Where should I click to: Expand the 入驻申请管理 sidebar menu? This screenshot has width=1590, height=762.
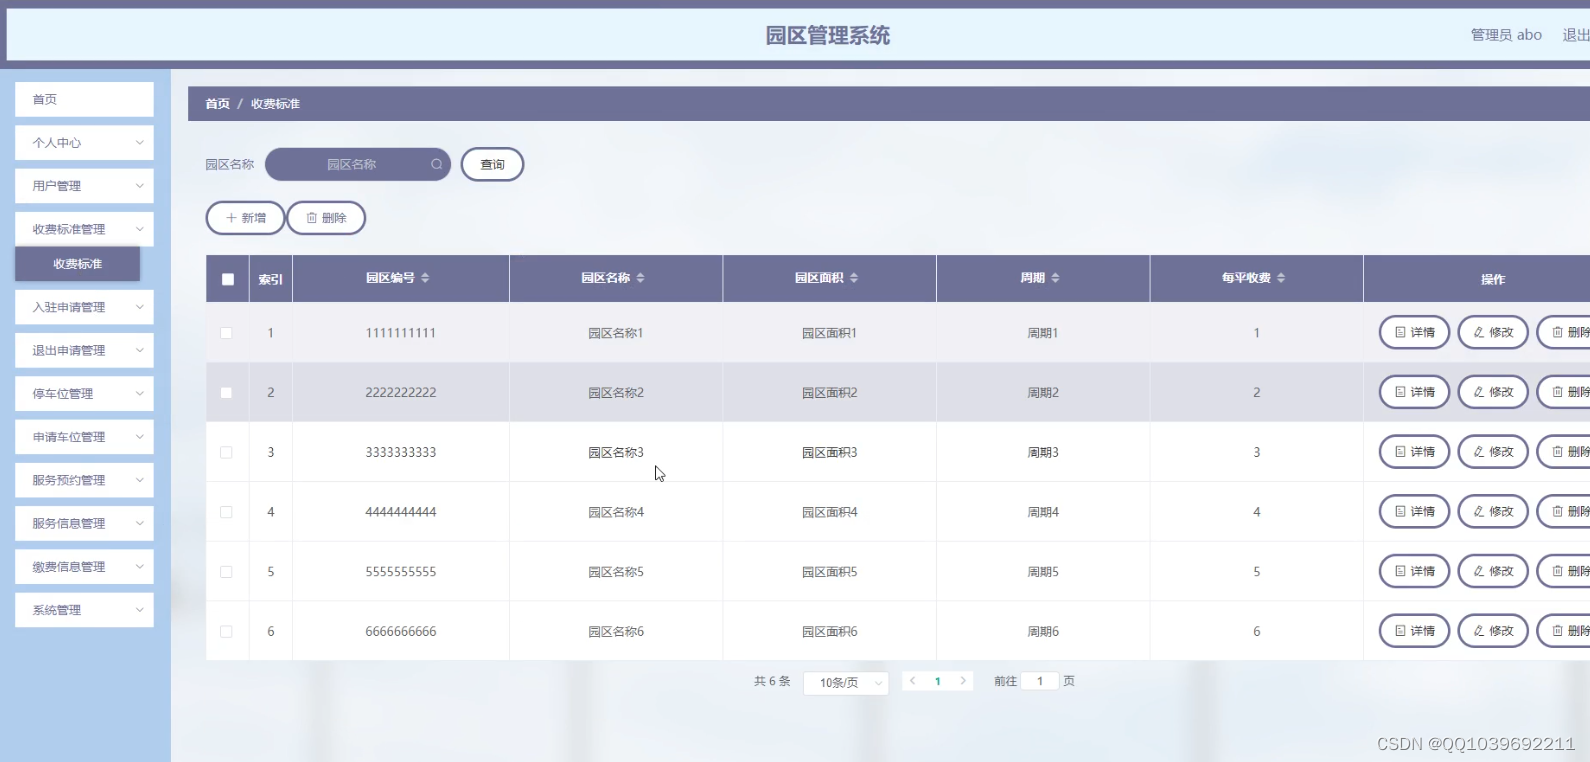click(84, 307)
